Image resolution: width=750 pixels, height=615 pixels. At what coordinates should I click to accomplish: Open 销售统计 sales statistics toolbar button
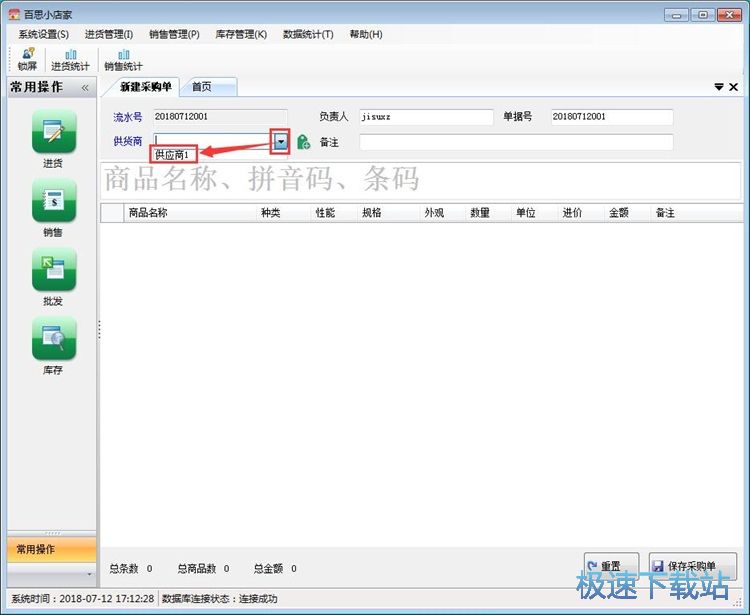click(123, 59)
